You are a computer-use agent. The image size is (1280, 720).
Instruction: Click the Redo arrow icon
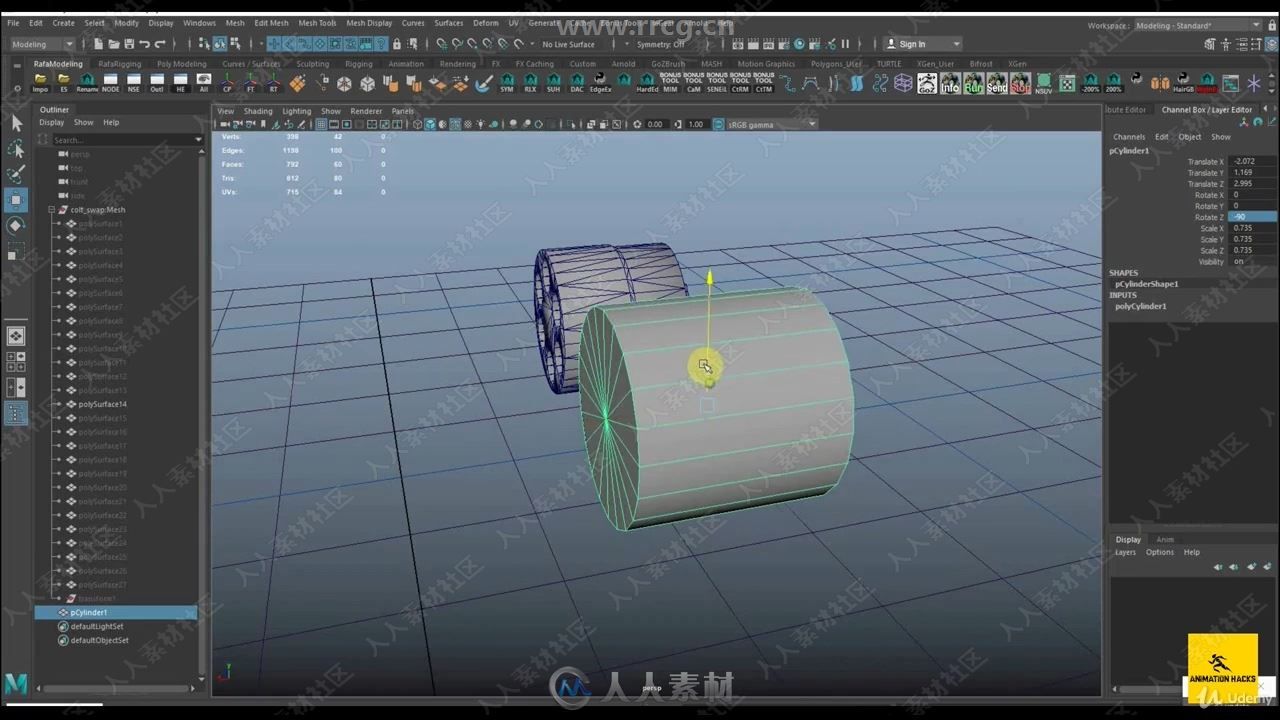tap(160, 44)
